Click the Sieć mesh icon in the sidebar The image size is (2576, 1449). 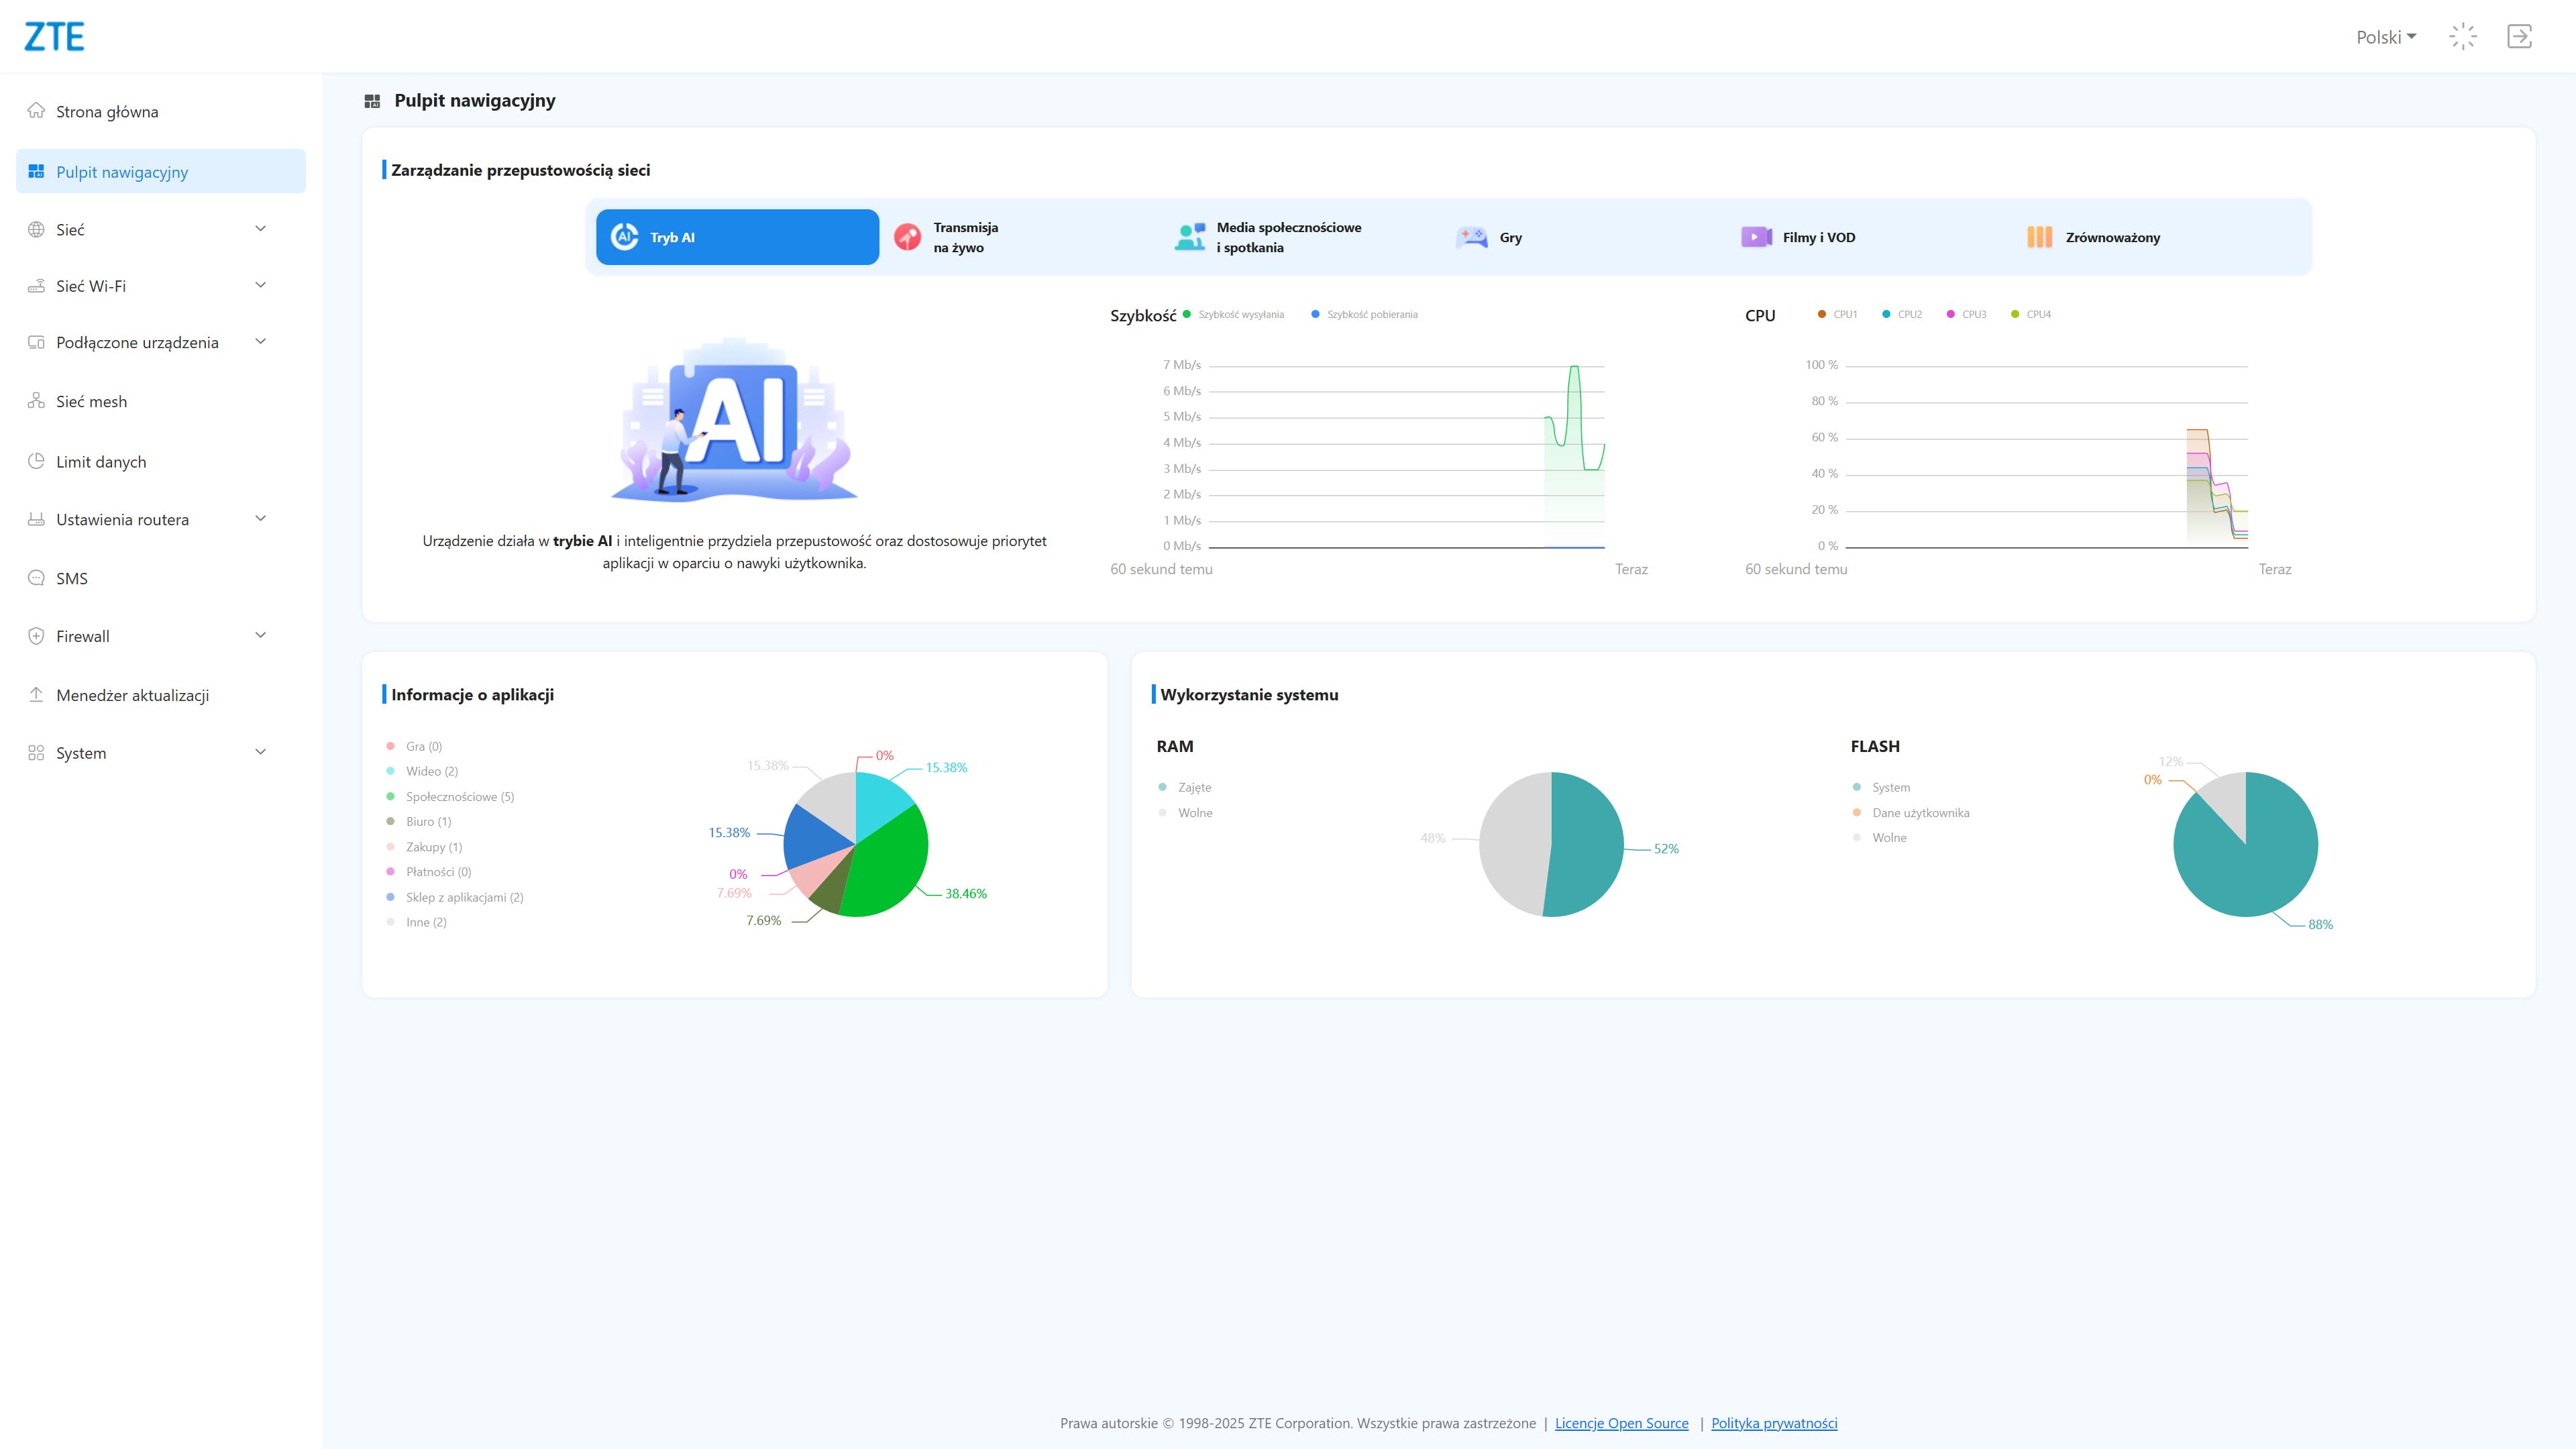click(x=36, y=401)
